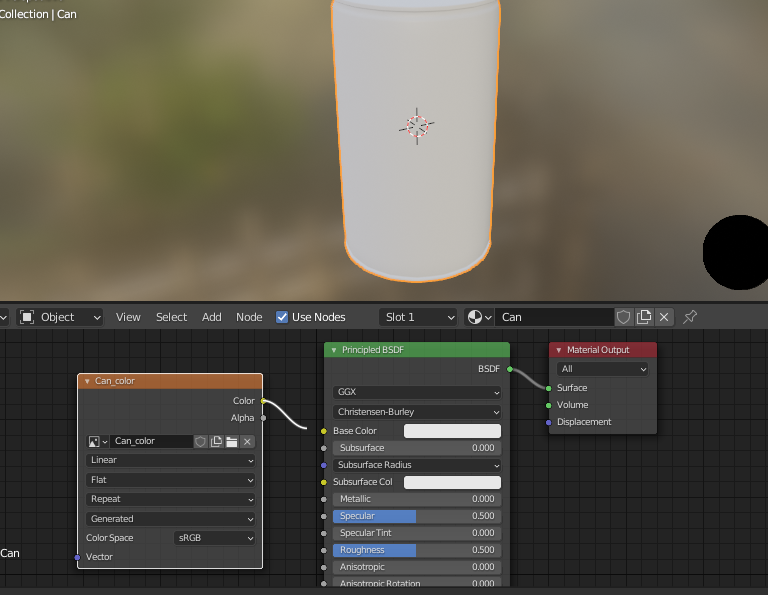The image size is (768, 595).
Task: Open the View menu in node editor
Action: (x=128, y=317)
